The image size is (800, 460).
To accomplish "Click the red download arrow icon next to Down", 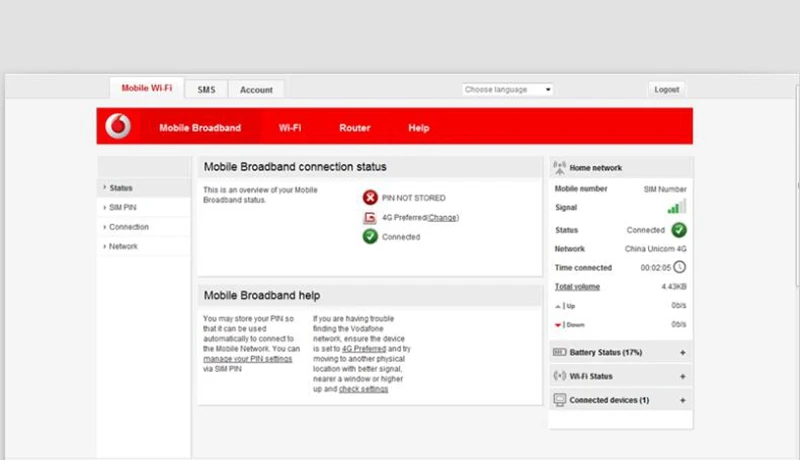I will coord(558,325).
